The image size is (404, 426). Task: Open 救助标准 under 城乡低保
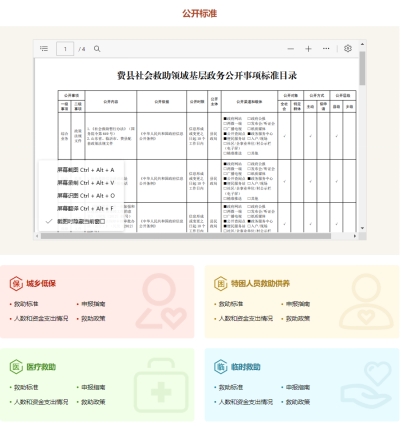pyautogui.click(x=26, y=304)
